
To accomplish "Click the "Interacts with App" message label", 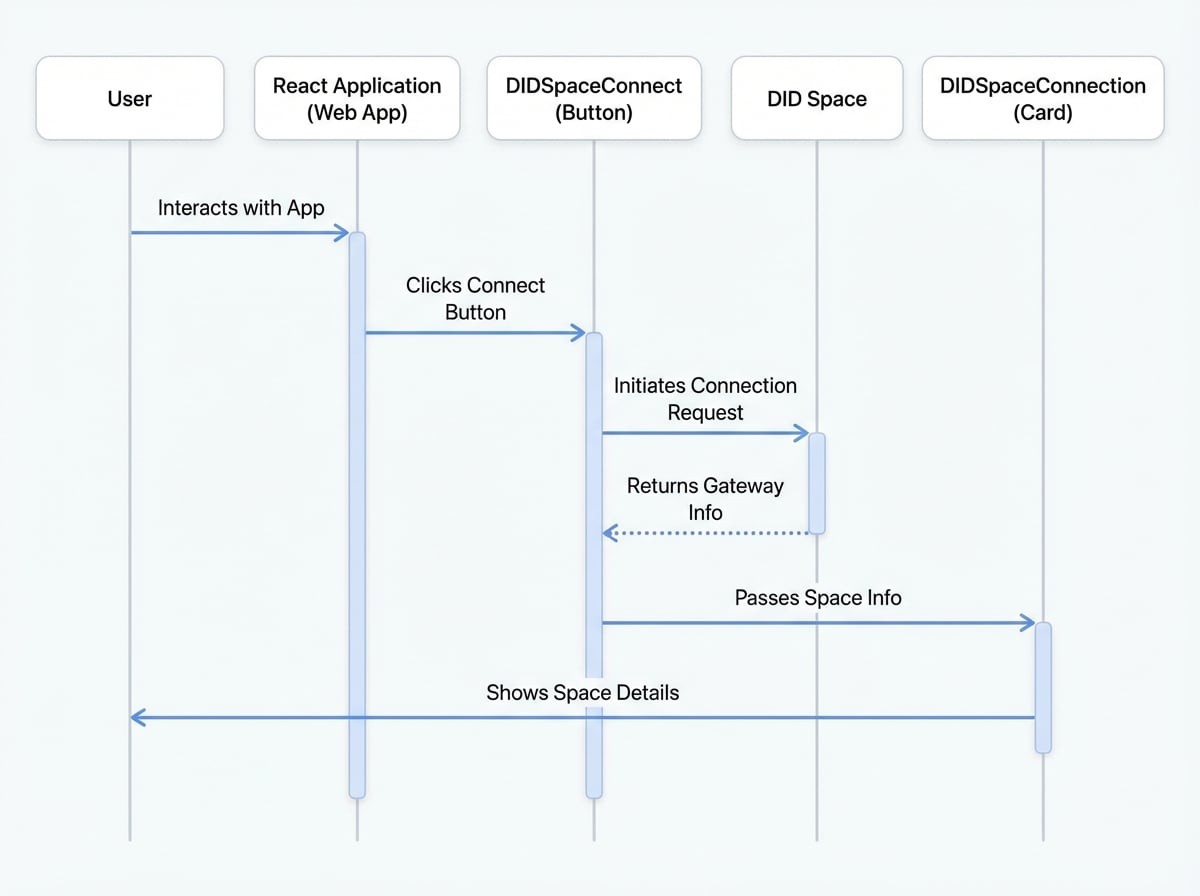I will tap(241, 208).
